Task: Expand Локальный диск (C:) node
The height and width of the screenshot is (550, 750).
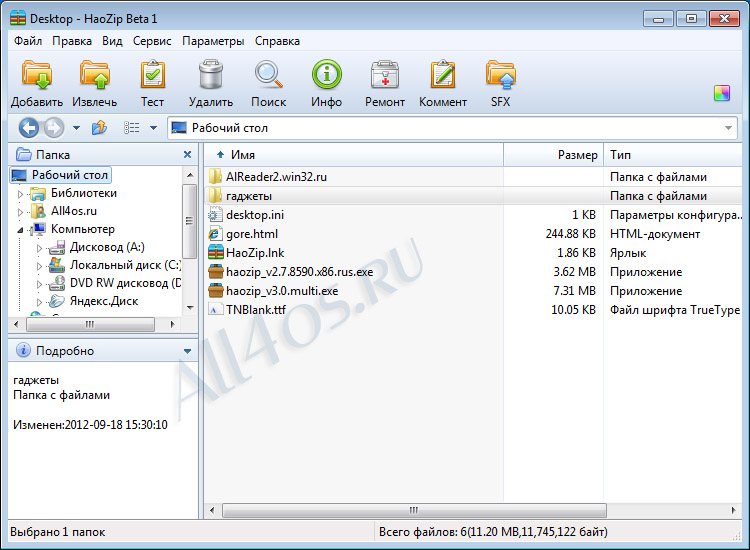Action: click(40, 266)
